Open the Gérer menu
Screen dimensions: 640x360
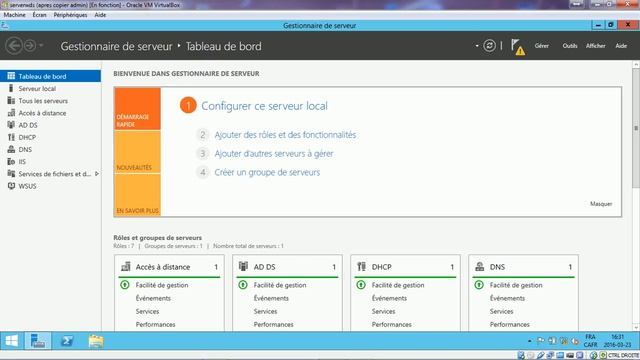542,46
